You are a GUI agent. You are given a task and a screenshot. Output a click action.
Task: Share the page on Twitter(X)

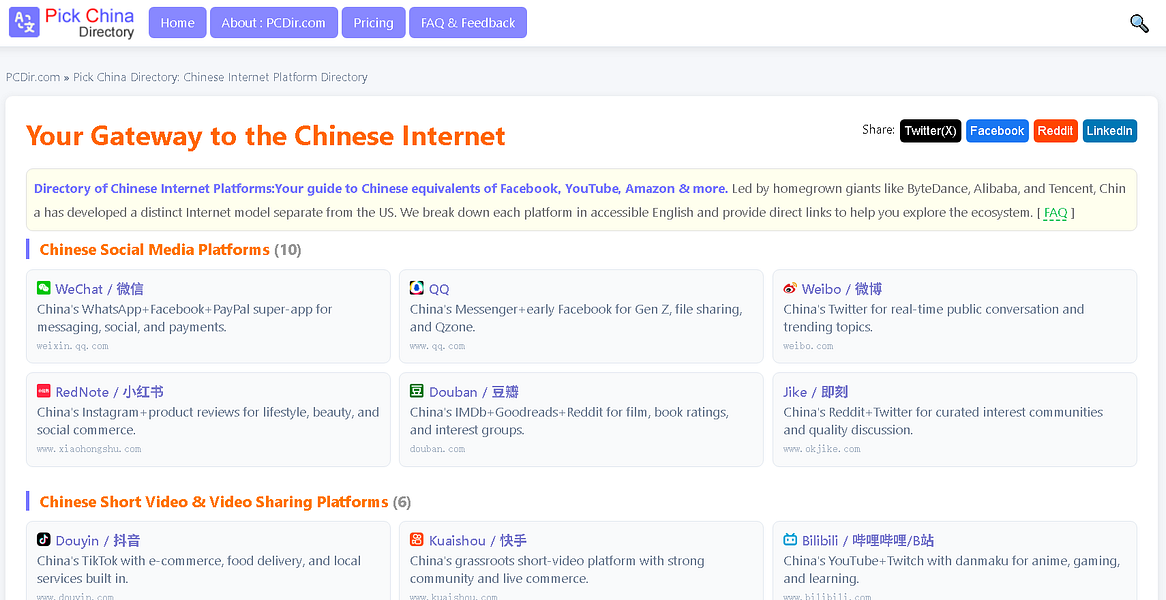[930, 131]
